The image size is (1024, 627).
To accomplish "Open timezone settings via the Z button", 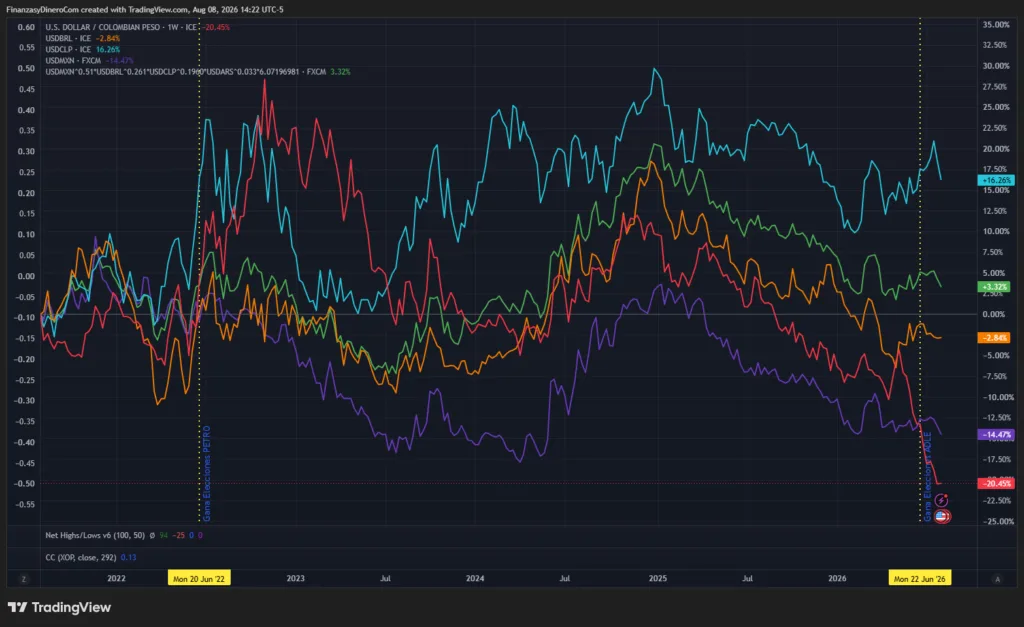I will [x=24, y=579].
